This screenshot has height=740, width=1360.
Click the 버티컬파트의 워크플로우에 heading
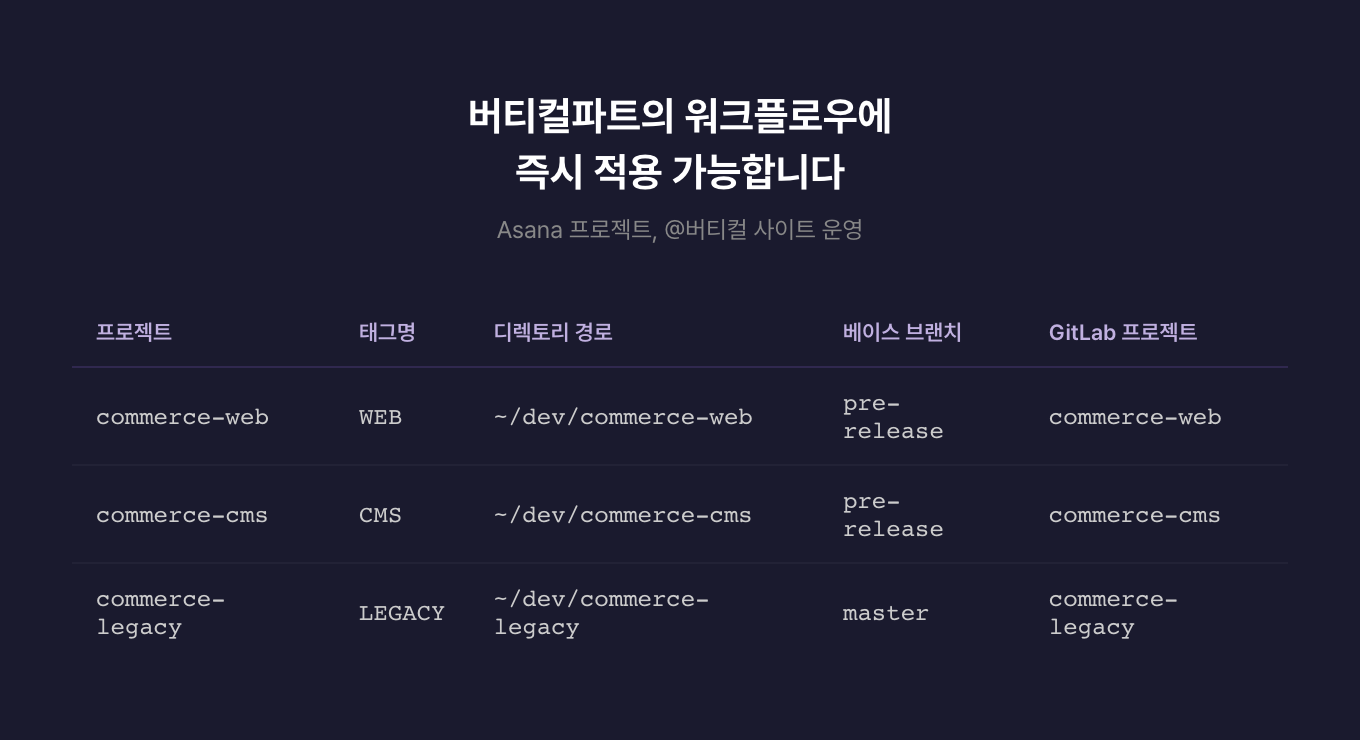click(679, 116)
